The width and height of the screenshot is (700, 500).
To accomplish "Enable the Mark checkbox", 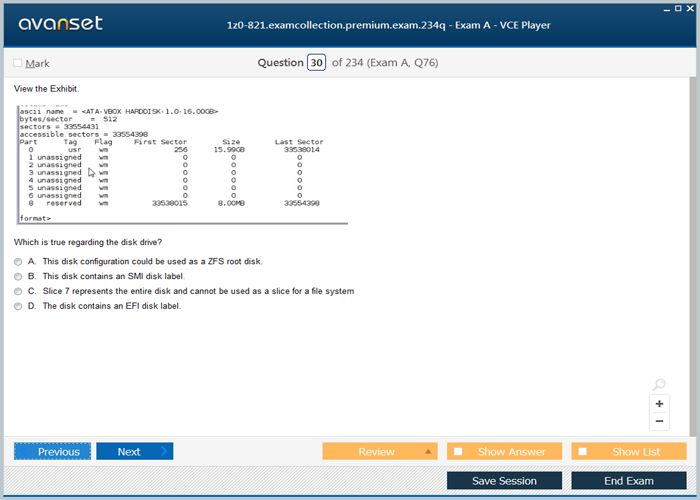I will 17,63.
